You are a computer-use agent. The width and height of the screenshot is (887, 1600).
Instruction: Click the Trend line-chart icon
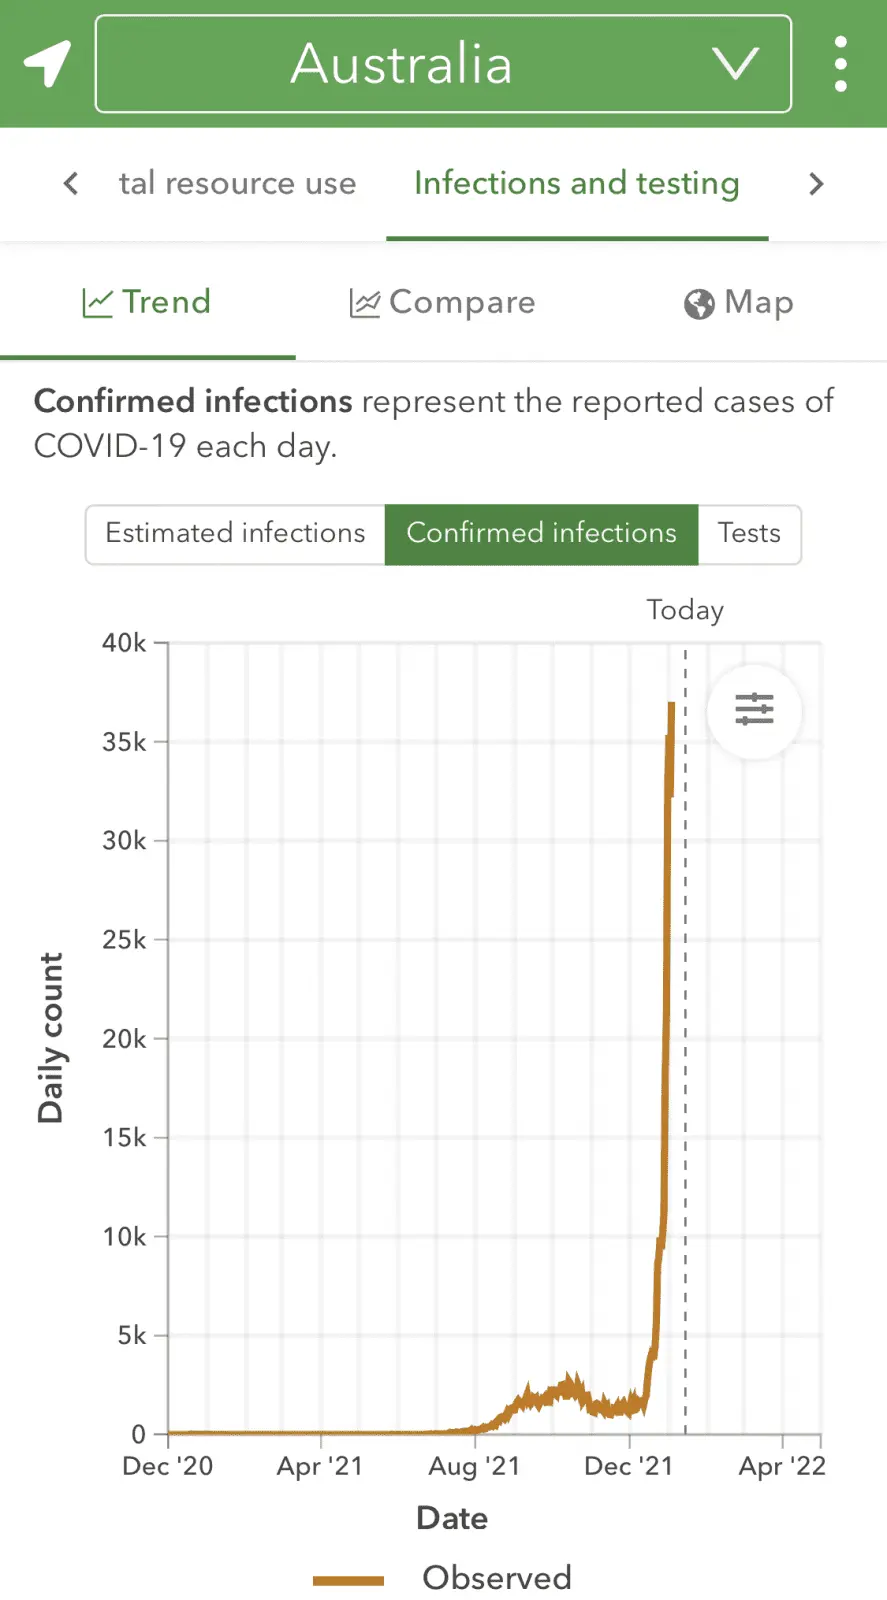tap(97, 303)
